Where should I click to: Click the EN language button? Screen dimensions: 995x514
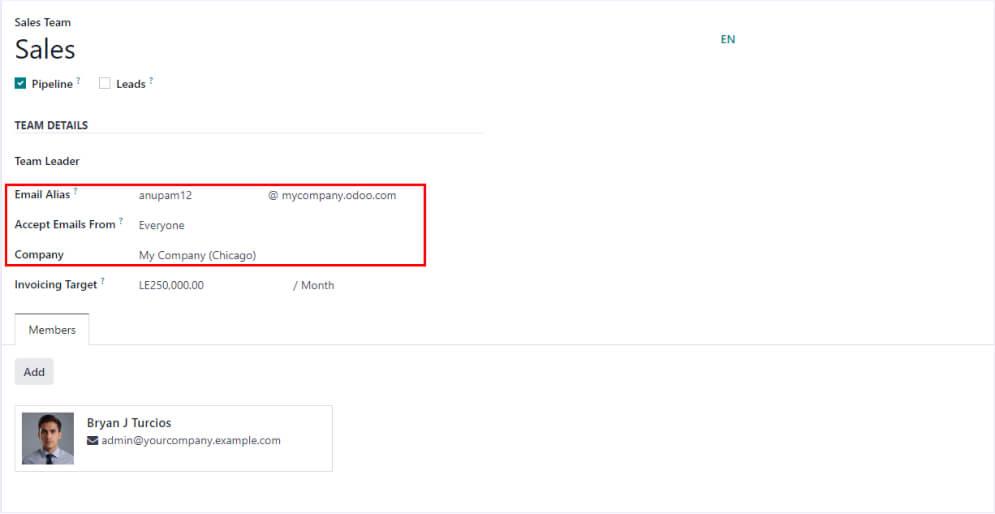tap(728, 40)
